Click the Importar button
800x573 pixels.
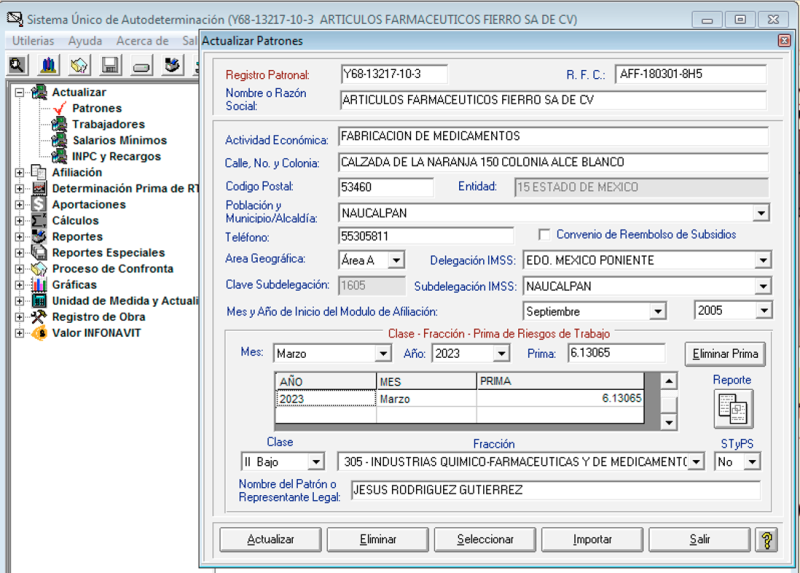pyautogui.click(x=592, y=539)
